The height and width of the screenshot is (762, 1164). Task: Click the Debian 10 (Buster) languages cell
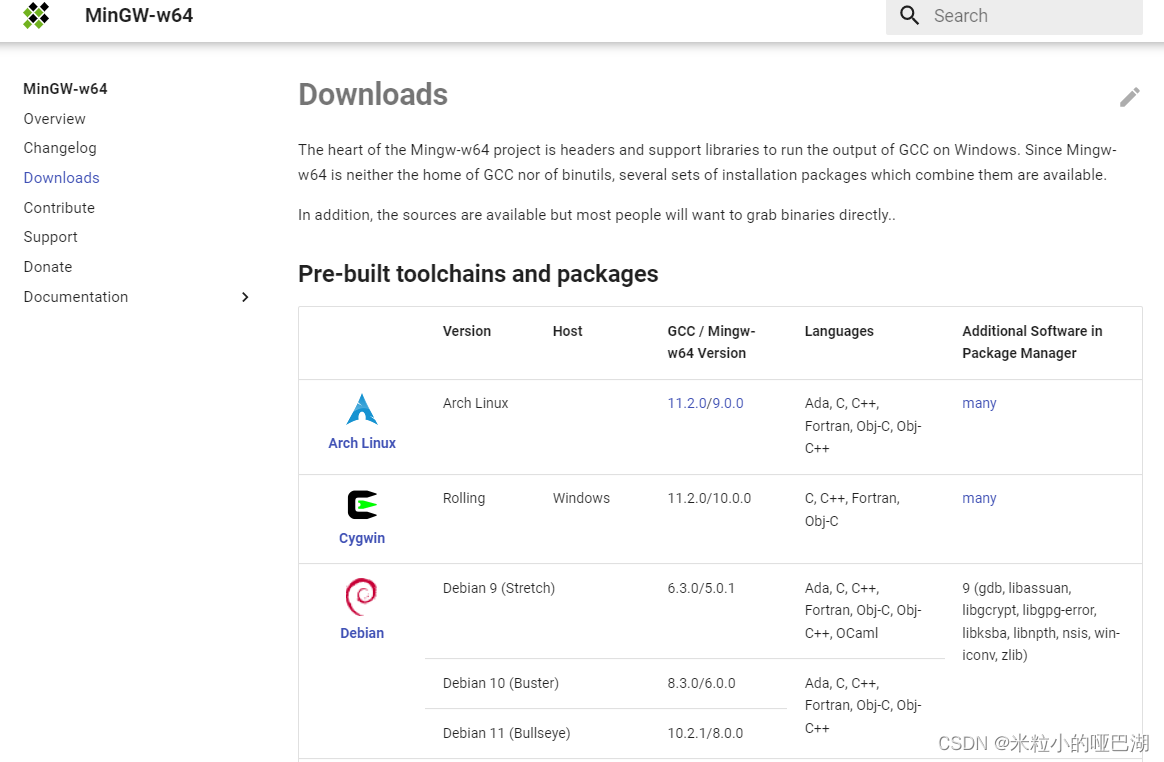(863, 706)
